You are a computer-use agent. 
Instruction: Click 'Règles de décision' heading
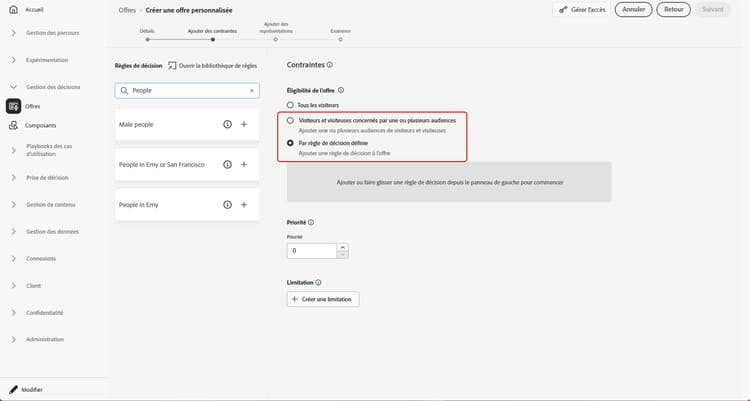click(x=138, y=66)
